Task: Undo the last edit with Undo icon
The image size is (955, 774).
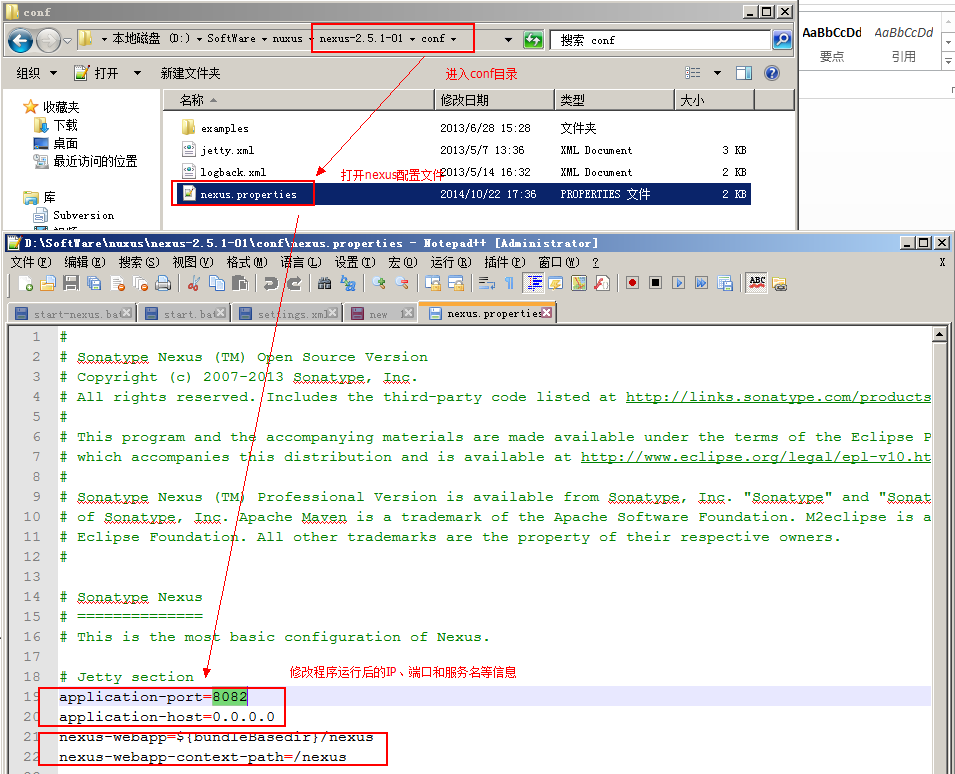Action: (271, 283)
